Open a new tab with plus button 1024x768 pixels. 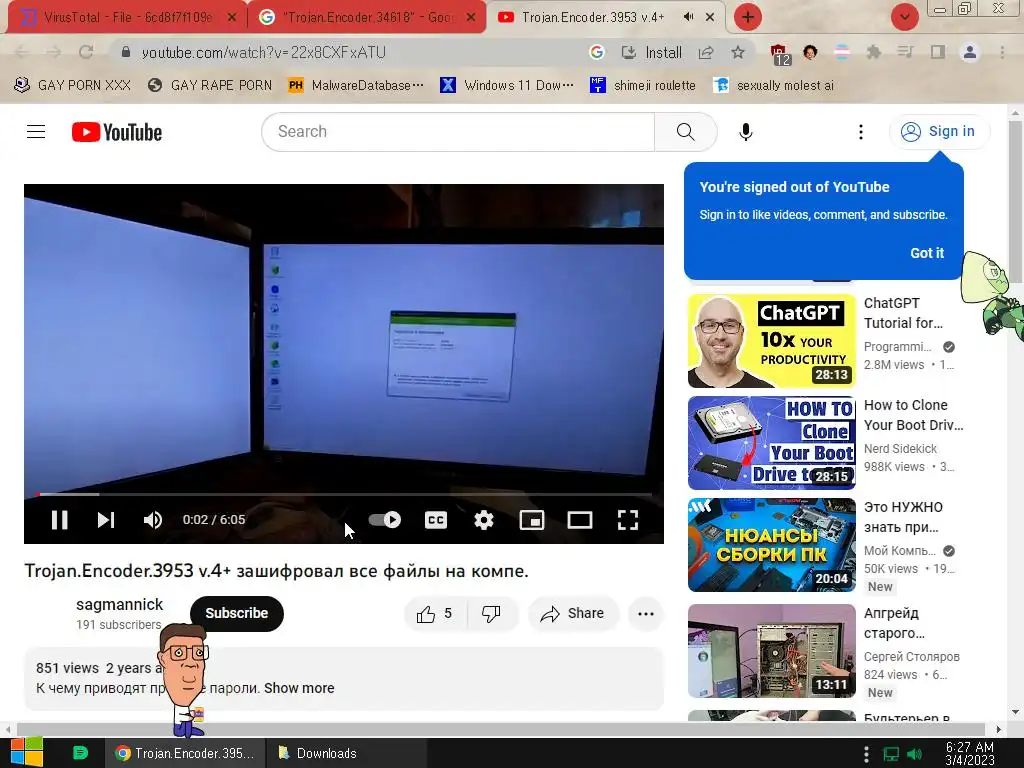[748, 17]
